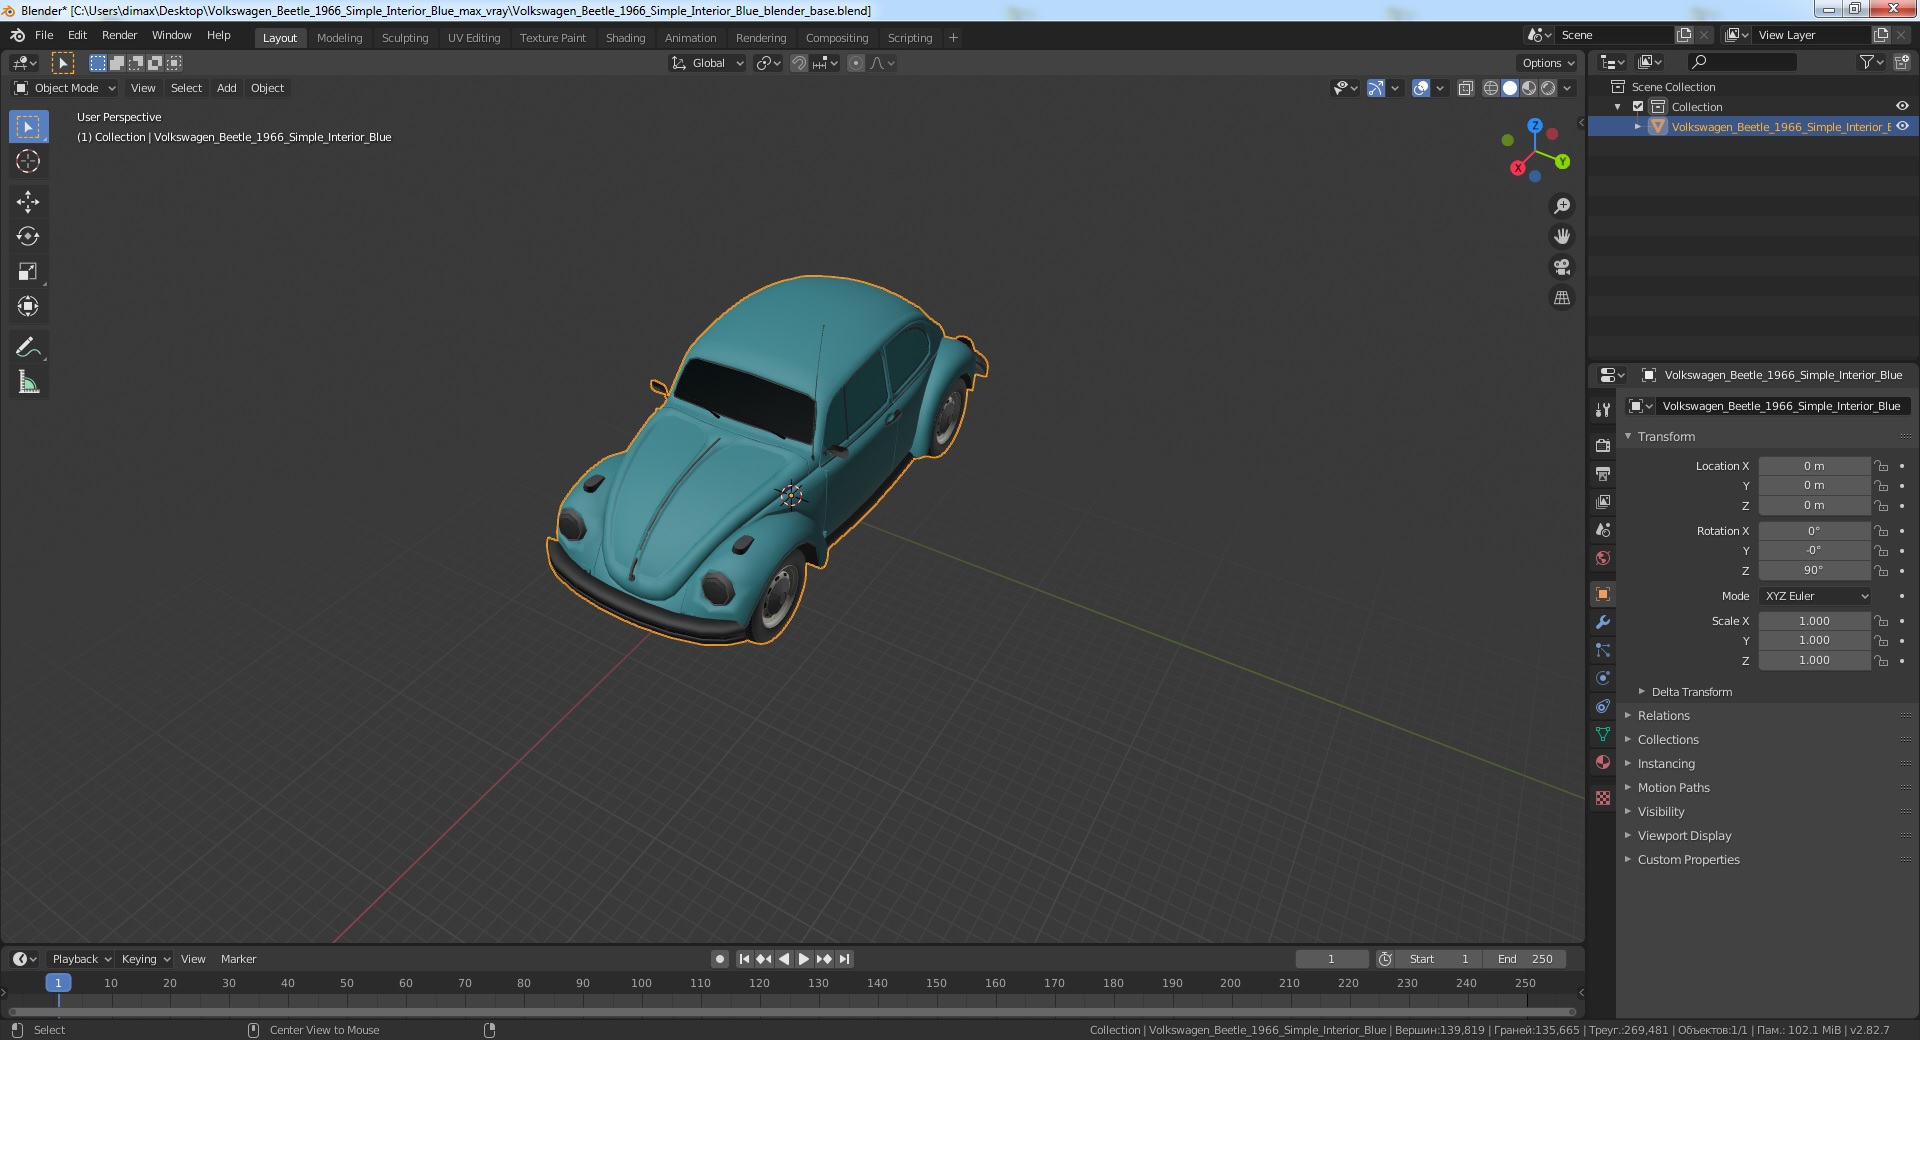Click the play animation button

[x=803, y=959]
